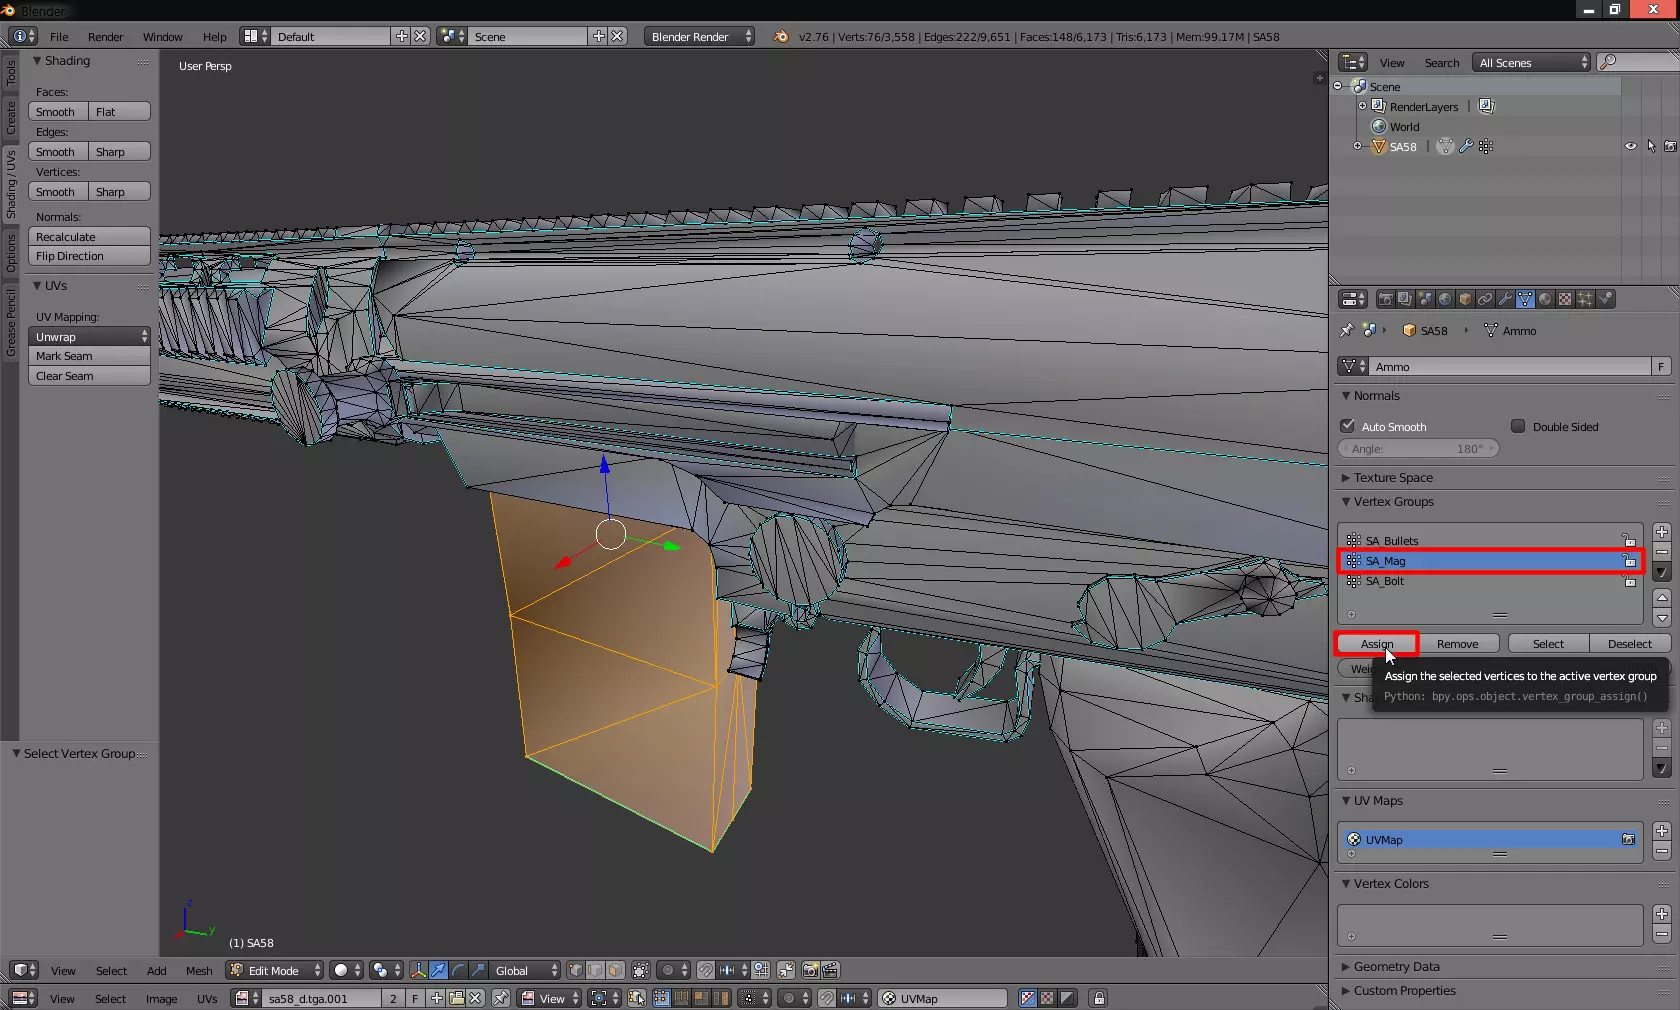Click the Mark Seam button
The width and height of the screenshot is (1680, 1010).
click(89, 356)
